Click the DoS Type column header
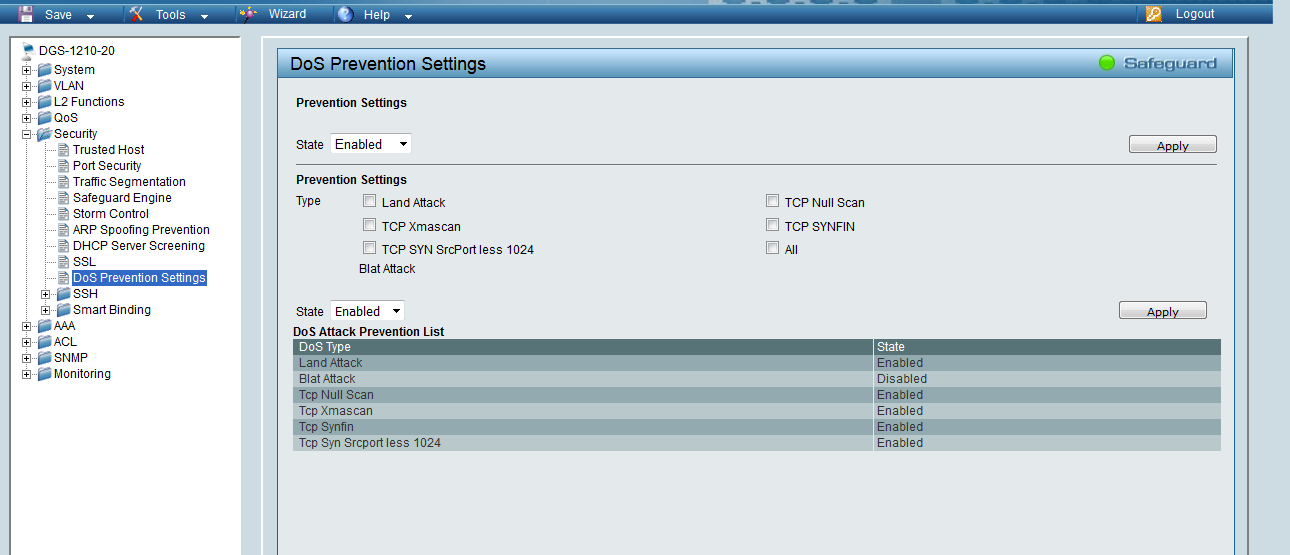 point(583,347)
